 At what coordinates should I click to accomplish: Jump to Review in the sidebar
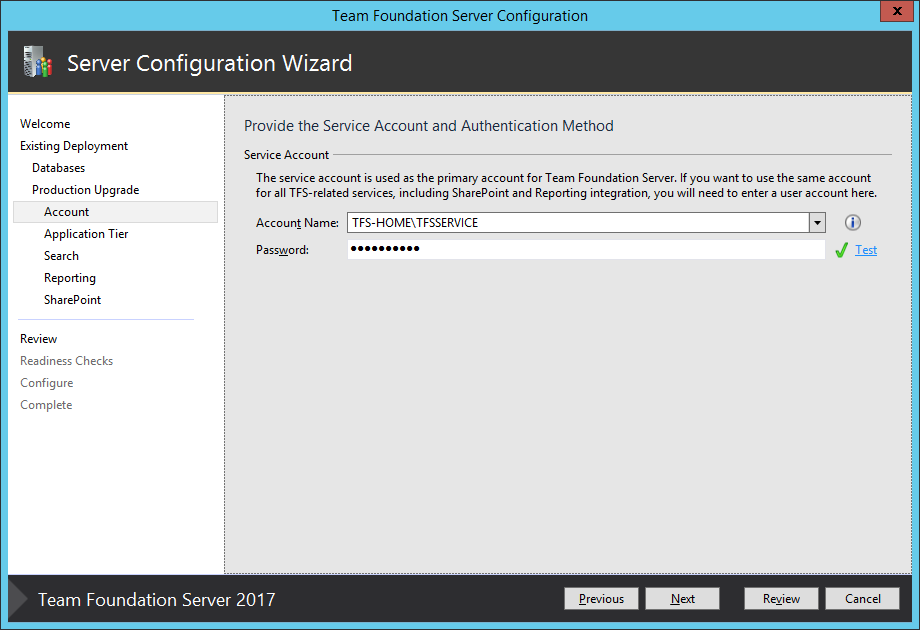[x=39, y=339]
